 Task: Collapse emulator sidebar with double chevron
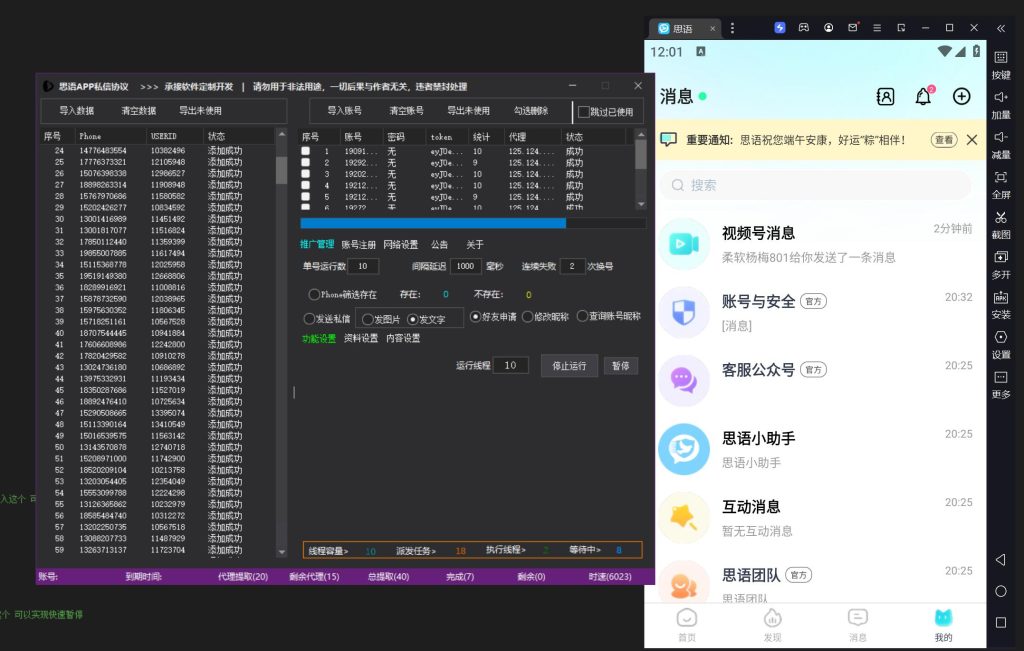pyautogui.click(x=1001, y=28)
